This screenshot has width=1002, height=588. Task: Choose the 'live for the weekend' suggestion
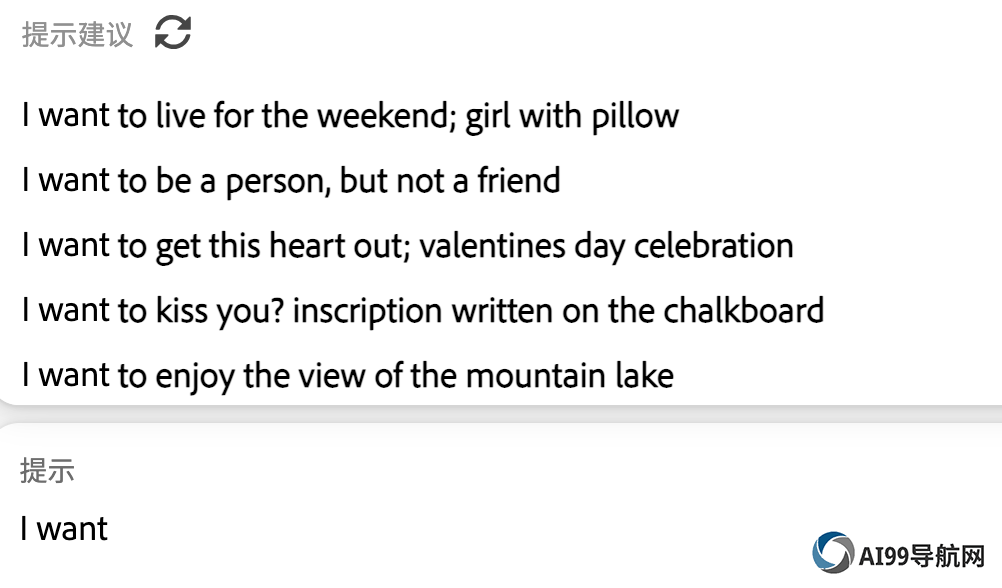(x=350, y=116)
